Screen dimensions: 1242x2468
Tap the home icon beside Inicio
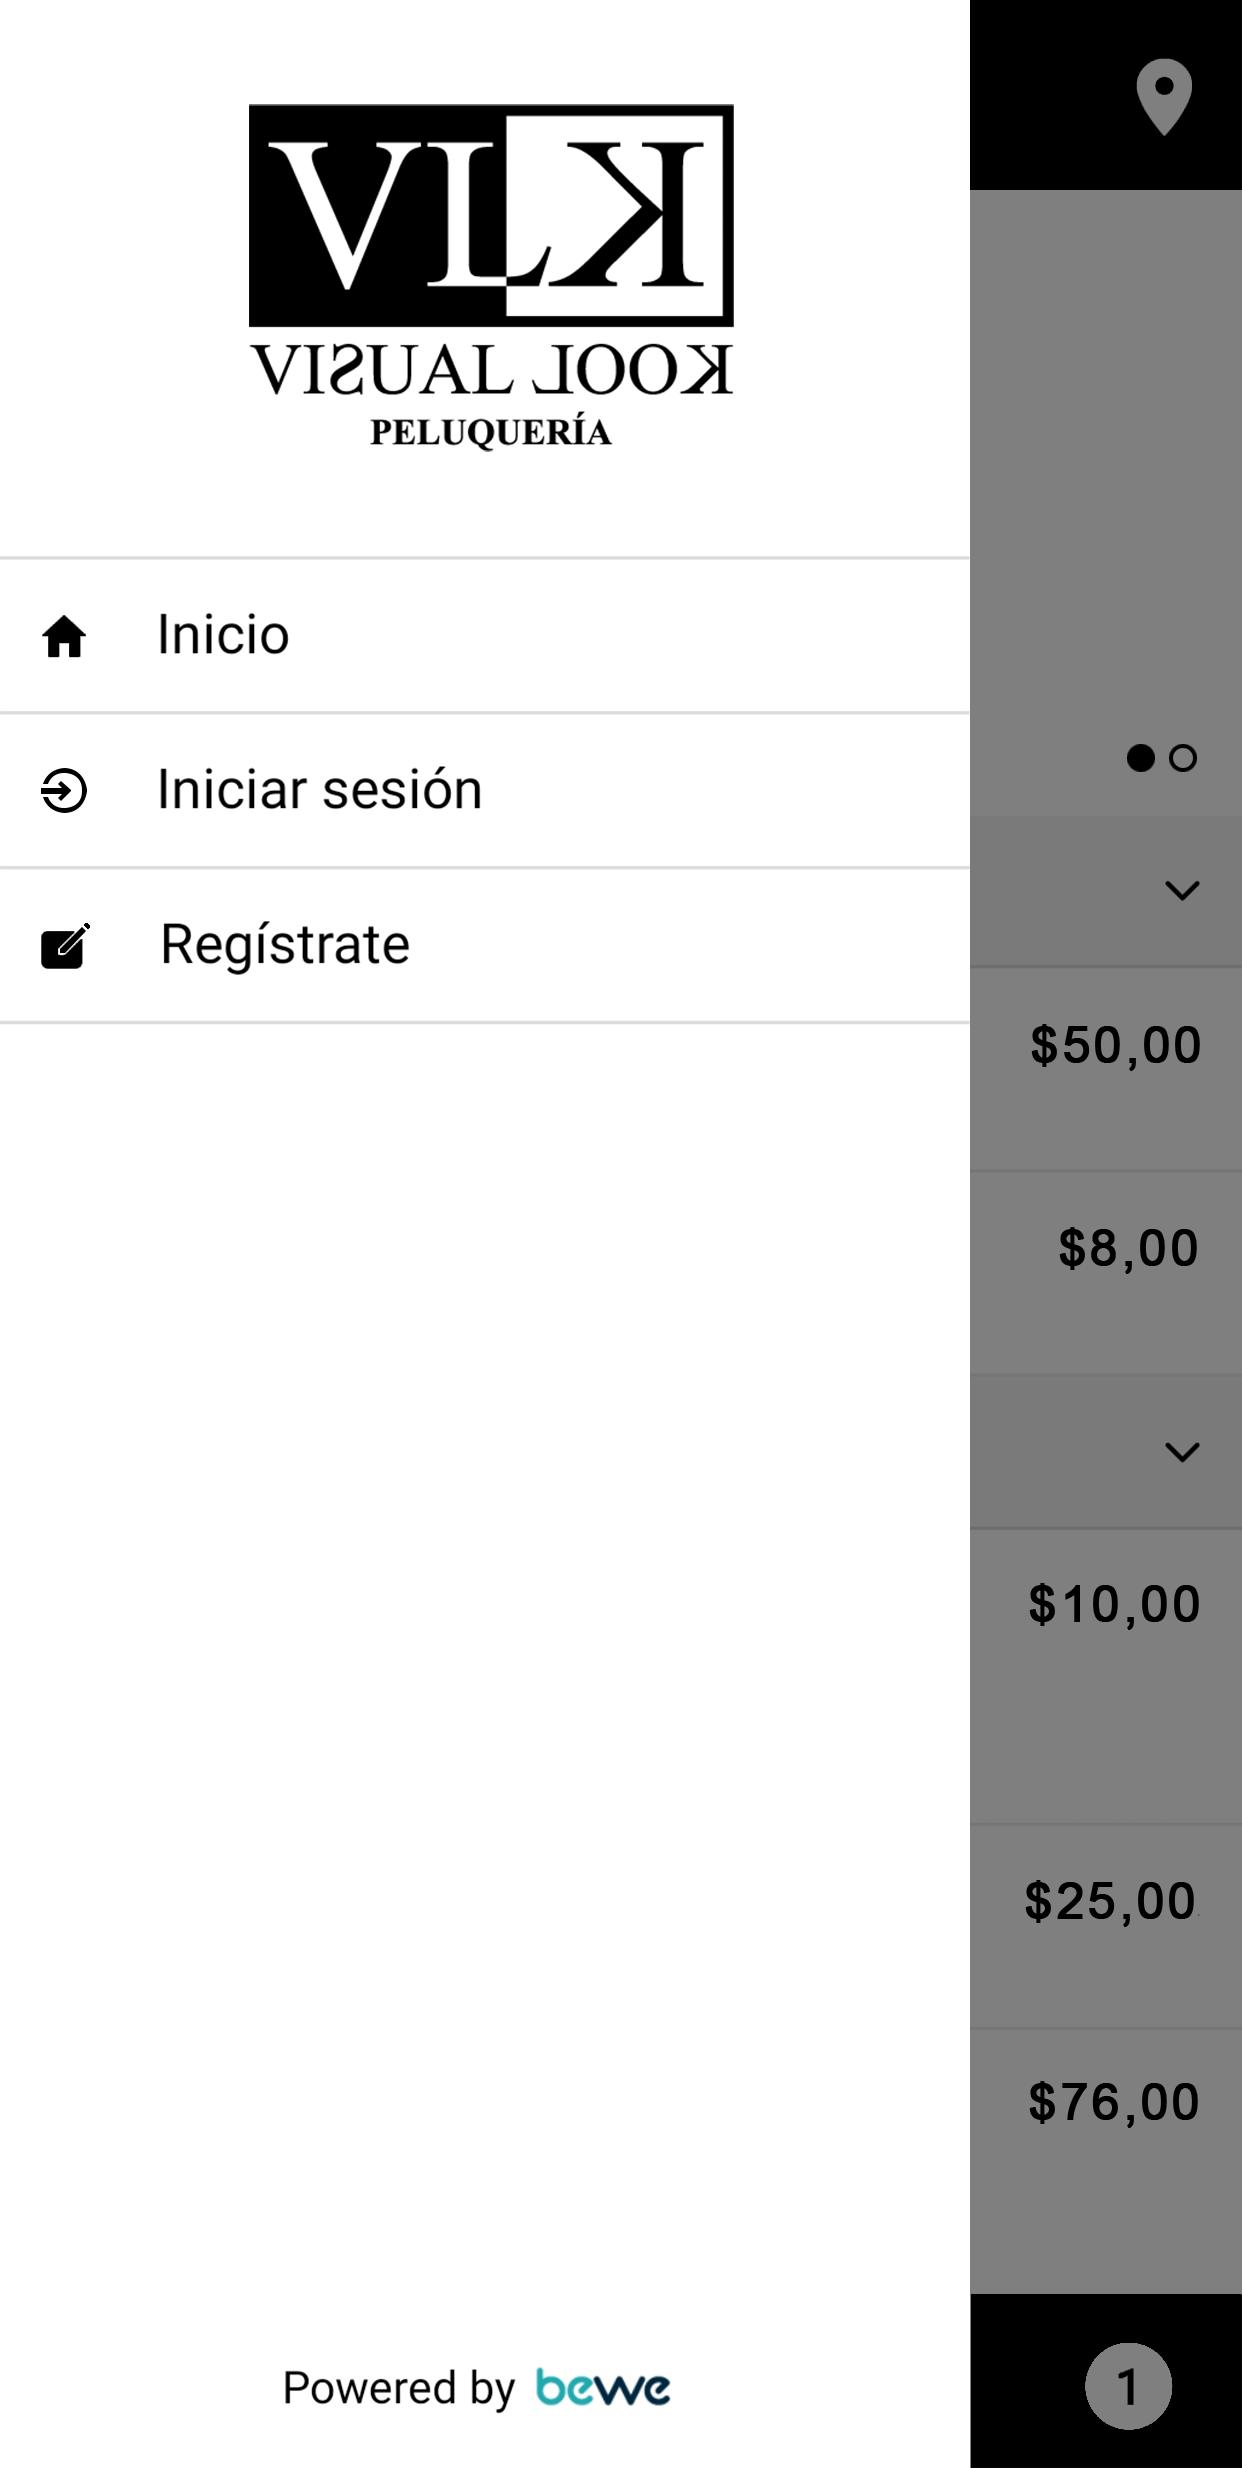coord(64,636)
